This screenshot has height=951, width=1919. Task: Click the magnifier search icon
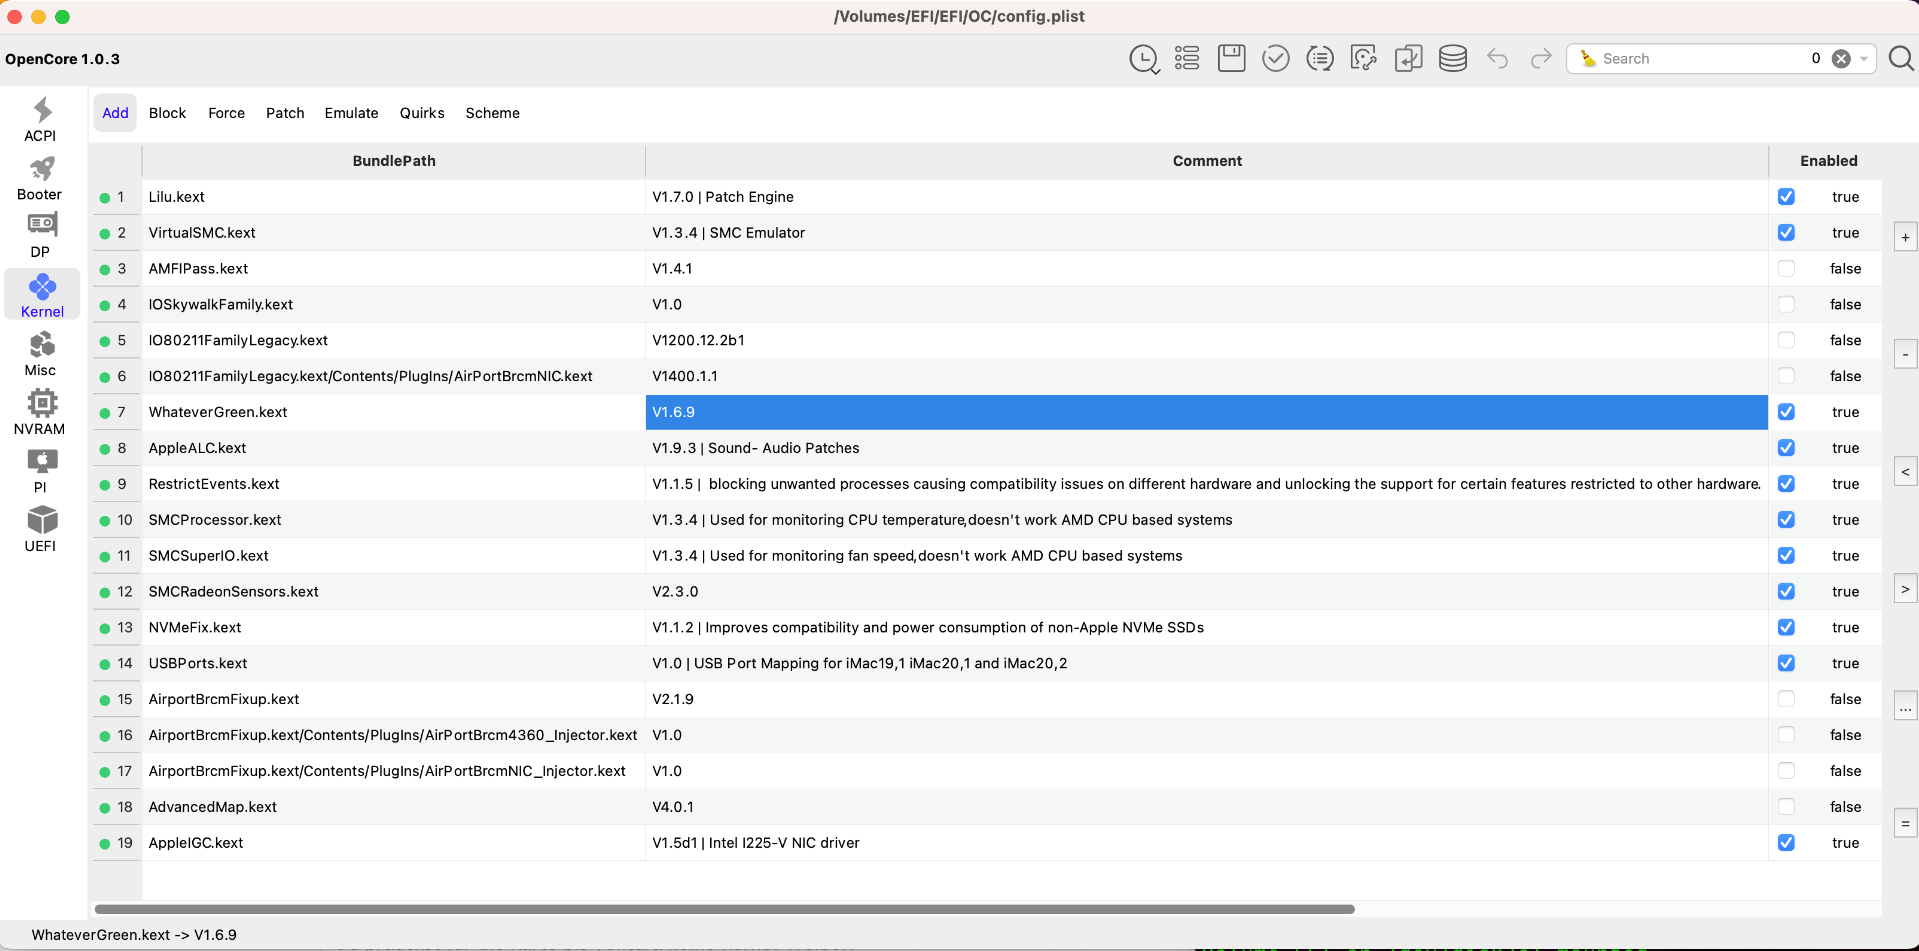click(x=1901, y=59)
